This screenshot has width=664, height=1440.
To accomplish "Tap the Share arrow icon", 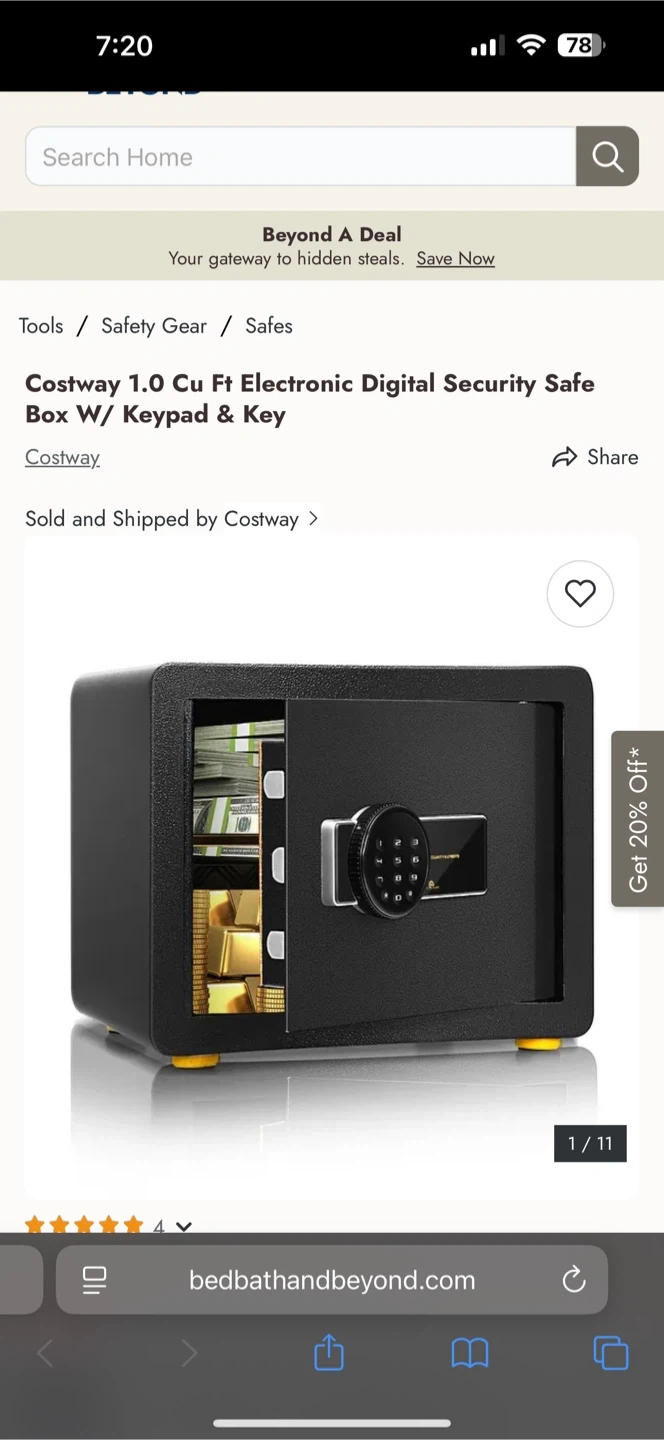I will (x=565, y=457).
